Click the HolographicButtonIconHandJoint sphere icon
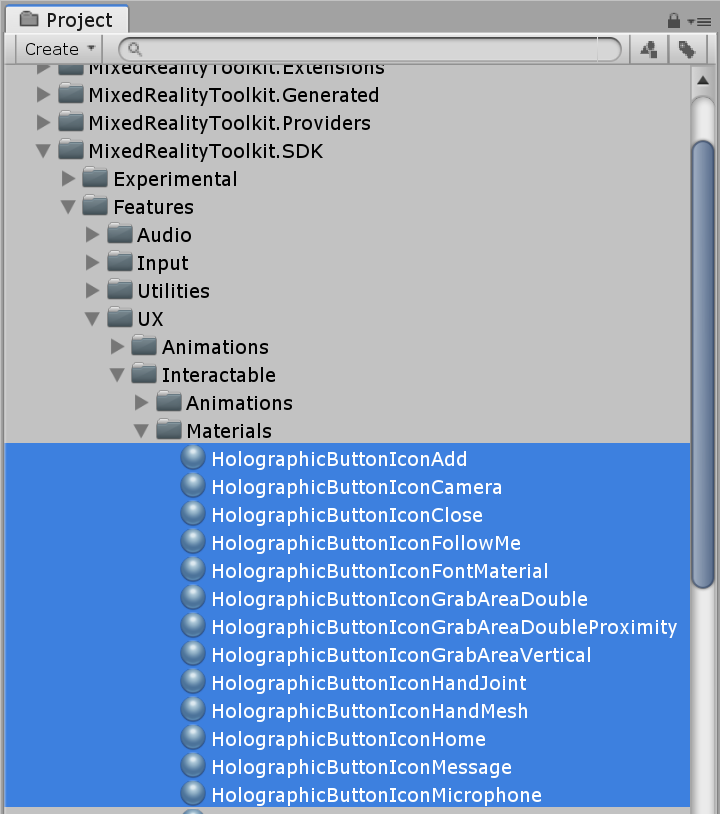This screenshot has height=814, width=720. coord(193,683)
